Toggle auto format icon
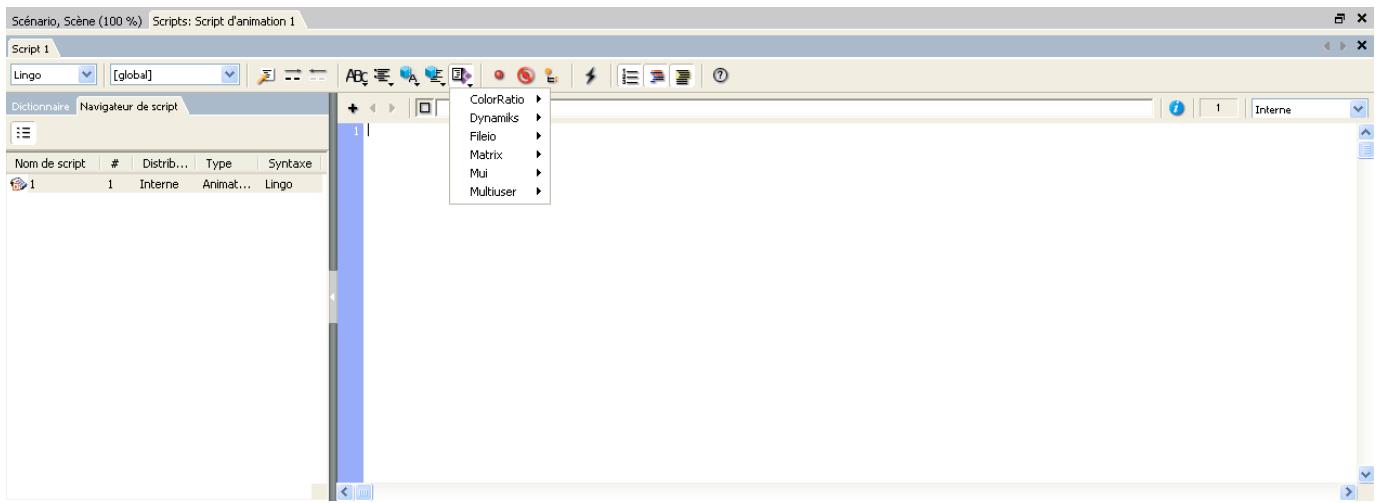 tap(683, 75)
